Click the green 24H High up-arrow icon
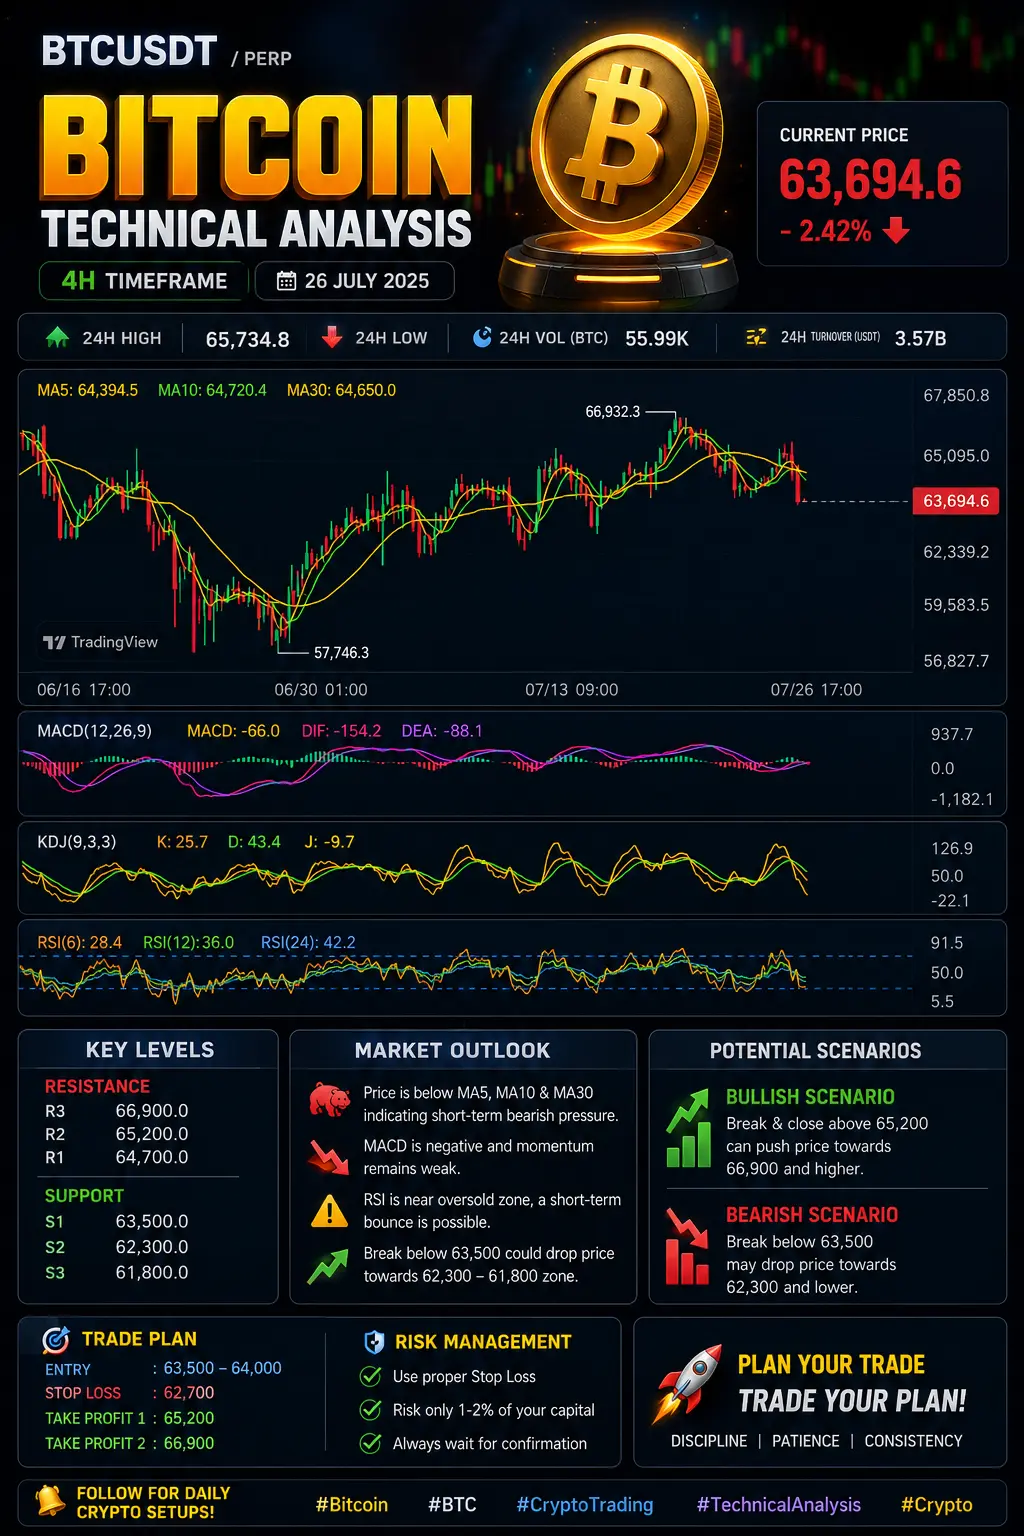Viewport: 1024px width, 1536px height. pos(57,337)
